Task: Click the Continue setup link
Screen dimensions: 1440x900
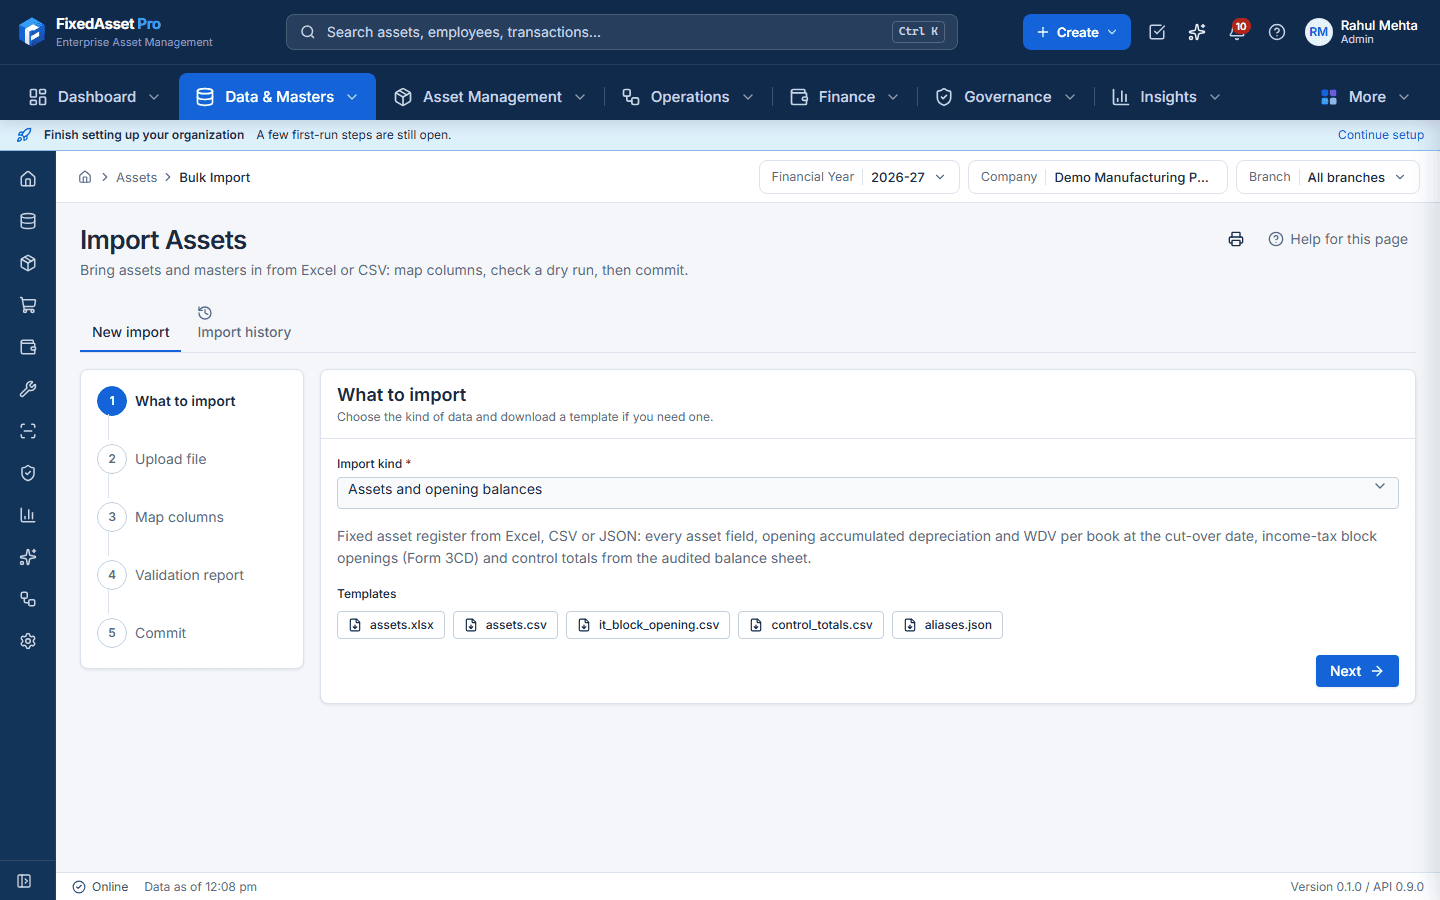Action: pos(1381,135)
